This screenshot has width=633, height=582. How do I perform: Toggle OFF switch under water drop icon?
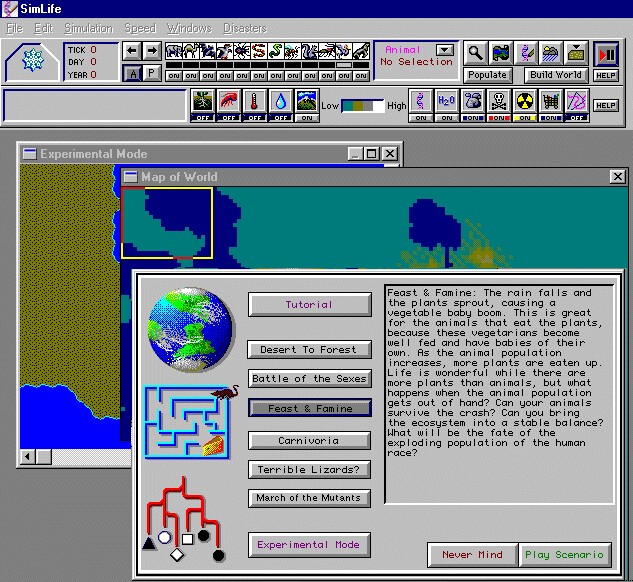coord(281,118)
